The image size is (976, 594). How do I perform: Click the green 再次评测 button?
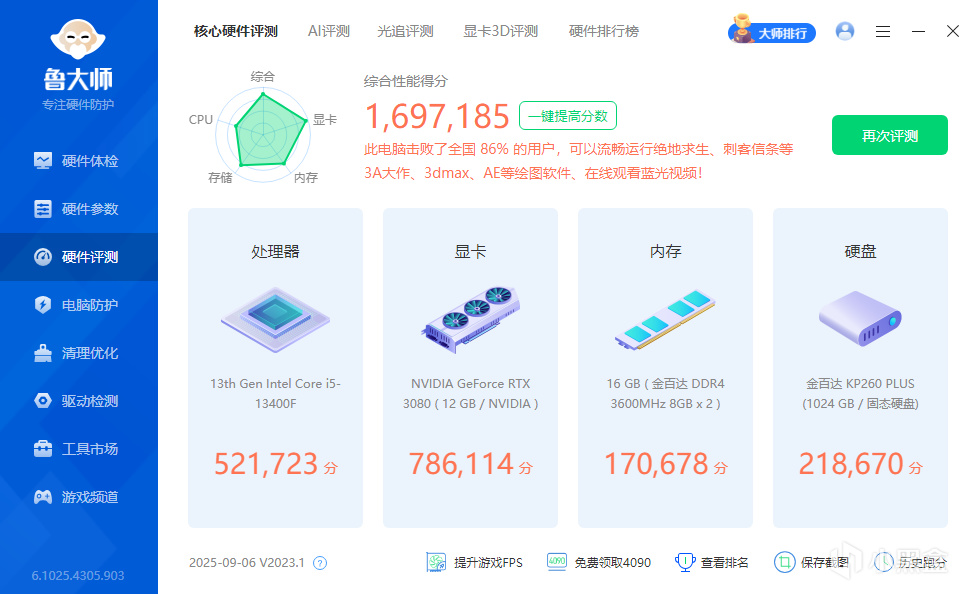click(889, 135)
